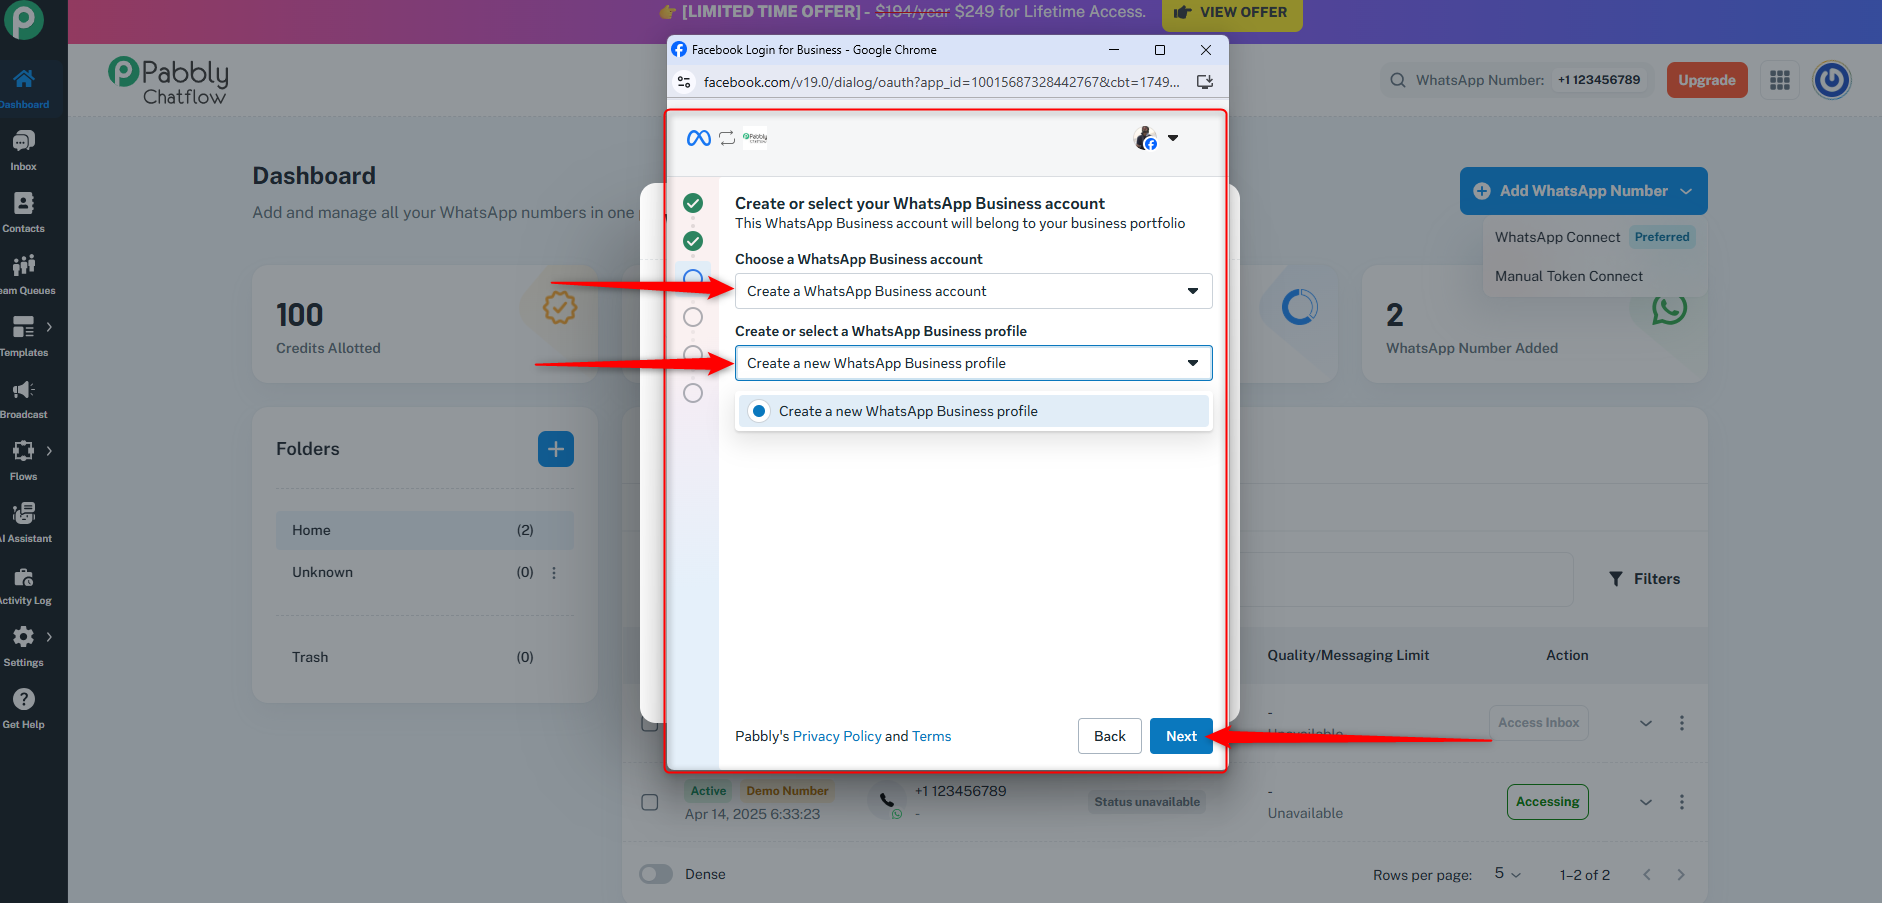The height and width of the screenshot is (903, 1882).
Task: Add a new folder with plus button
Action: pos(556,449)
